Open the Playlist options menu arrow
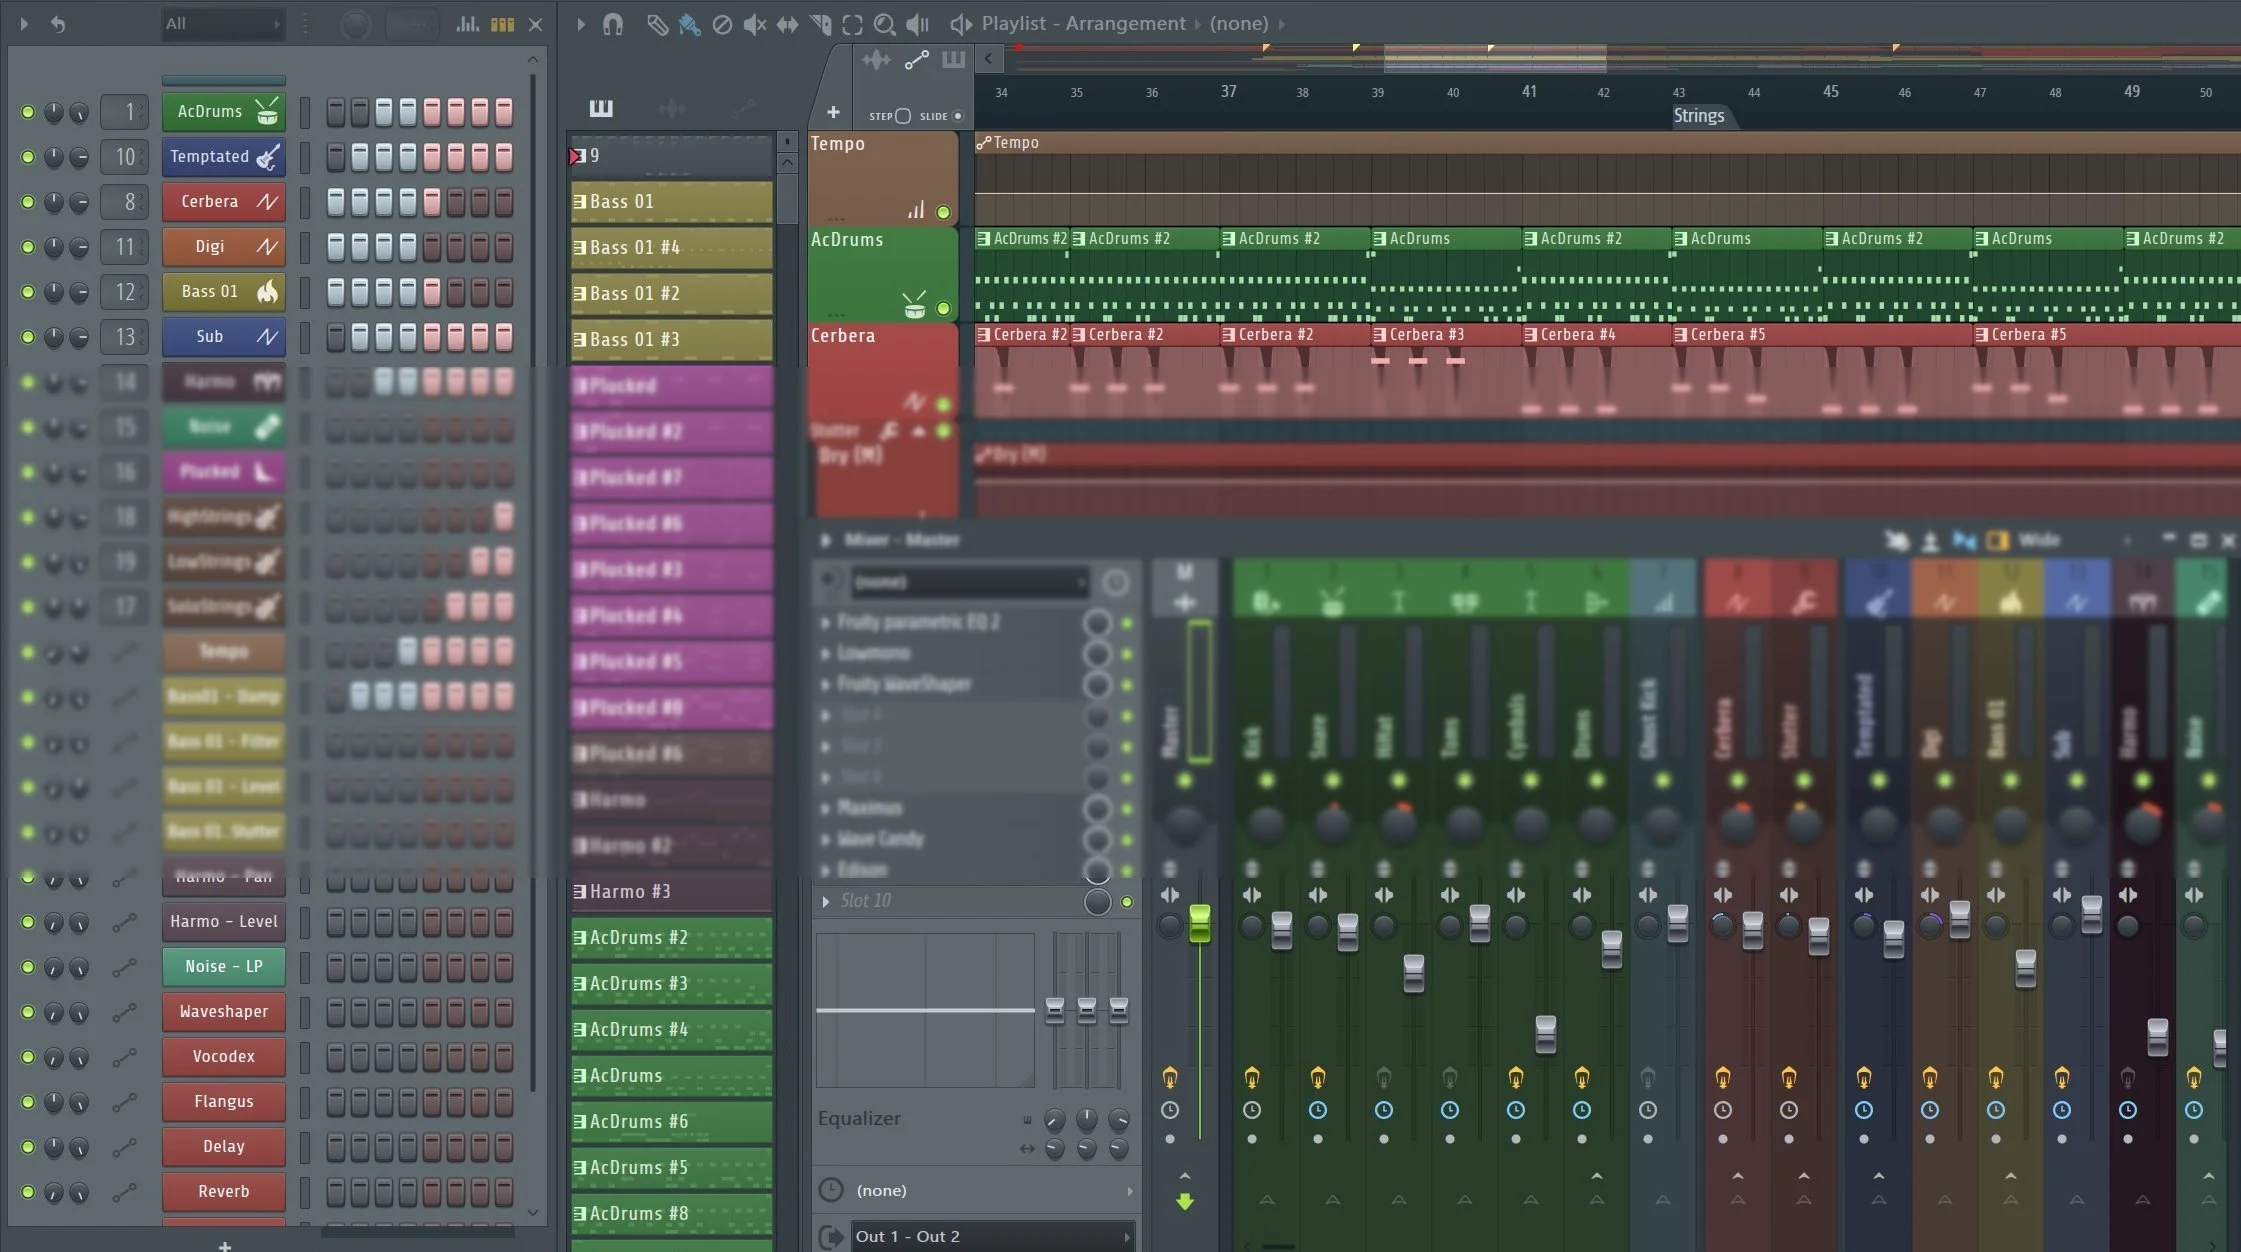Viewport: 2241px width, 1252px height. [x=580, y=24]
